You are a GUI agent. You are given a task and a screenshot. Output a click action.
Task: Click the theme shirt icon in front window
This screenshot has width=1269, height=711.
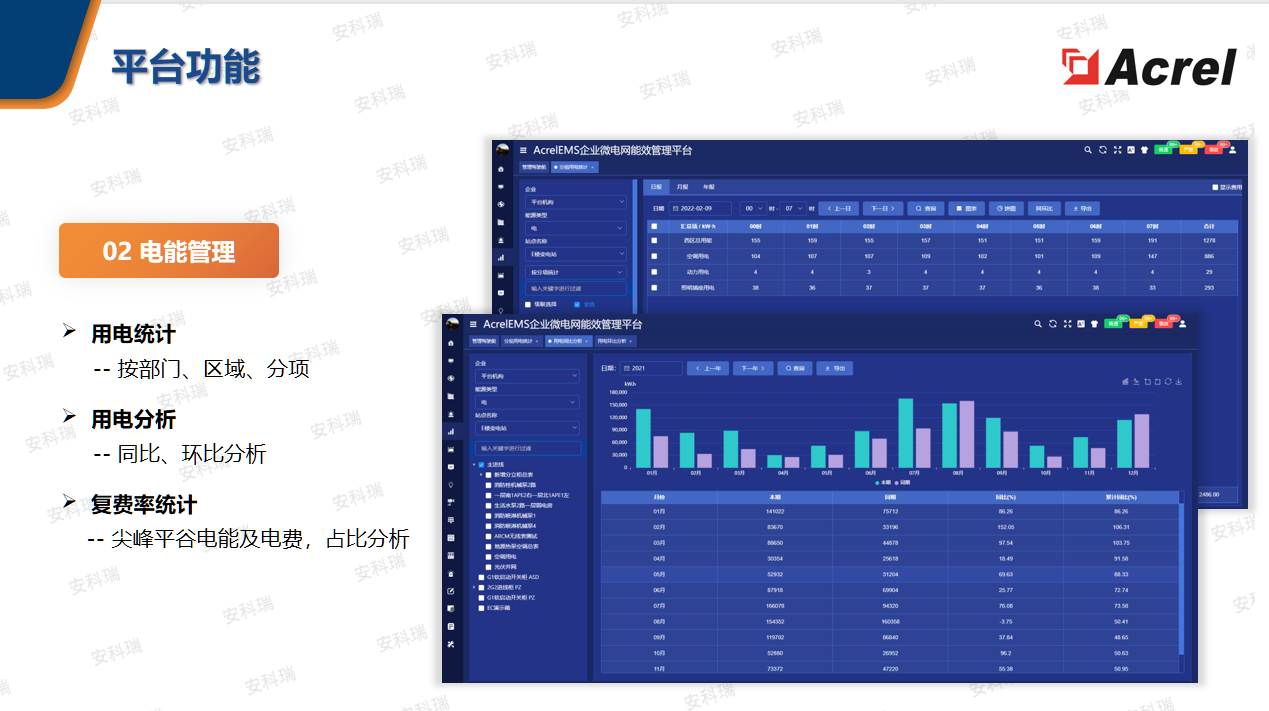pos(1094,324)
